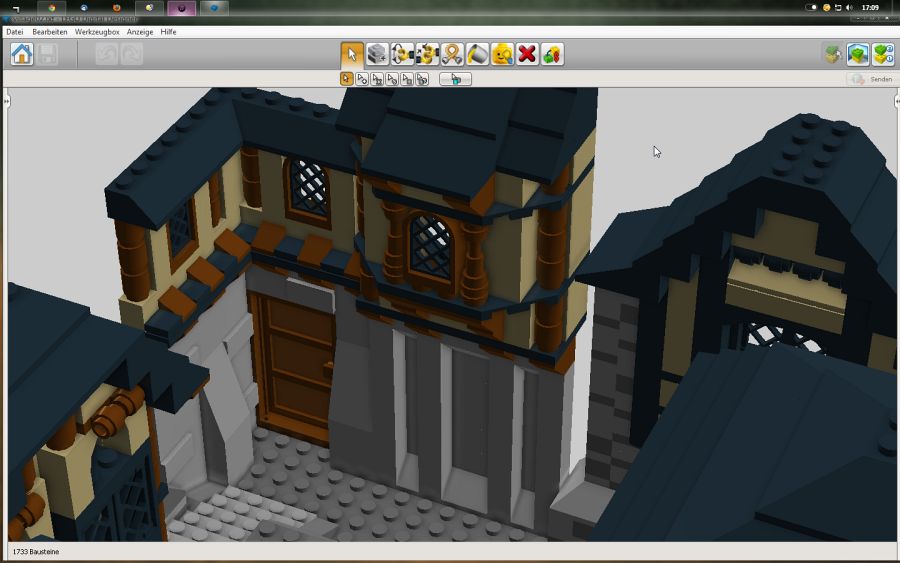Select the Hide brick minifig-head tool
This screenshot has width=900, height=563.
pos(502,54)
